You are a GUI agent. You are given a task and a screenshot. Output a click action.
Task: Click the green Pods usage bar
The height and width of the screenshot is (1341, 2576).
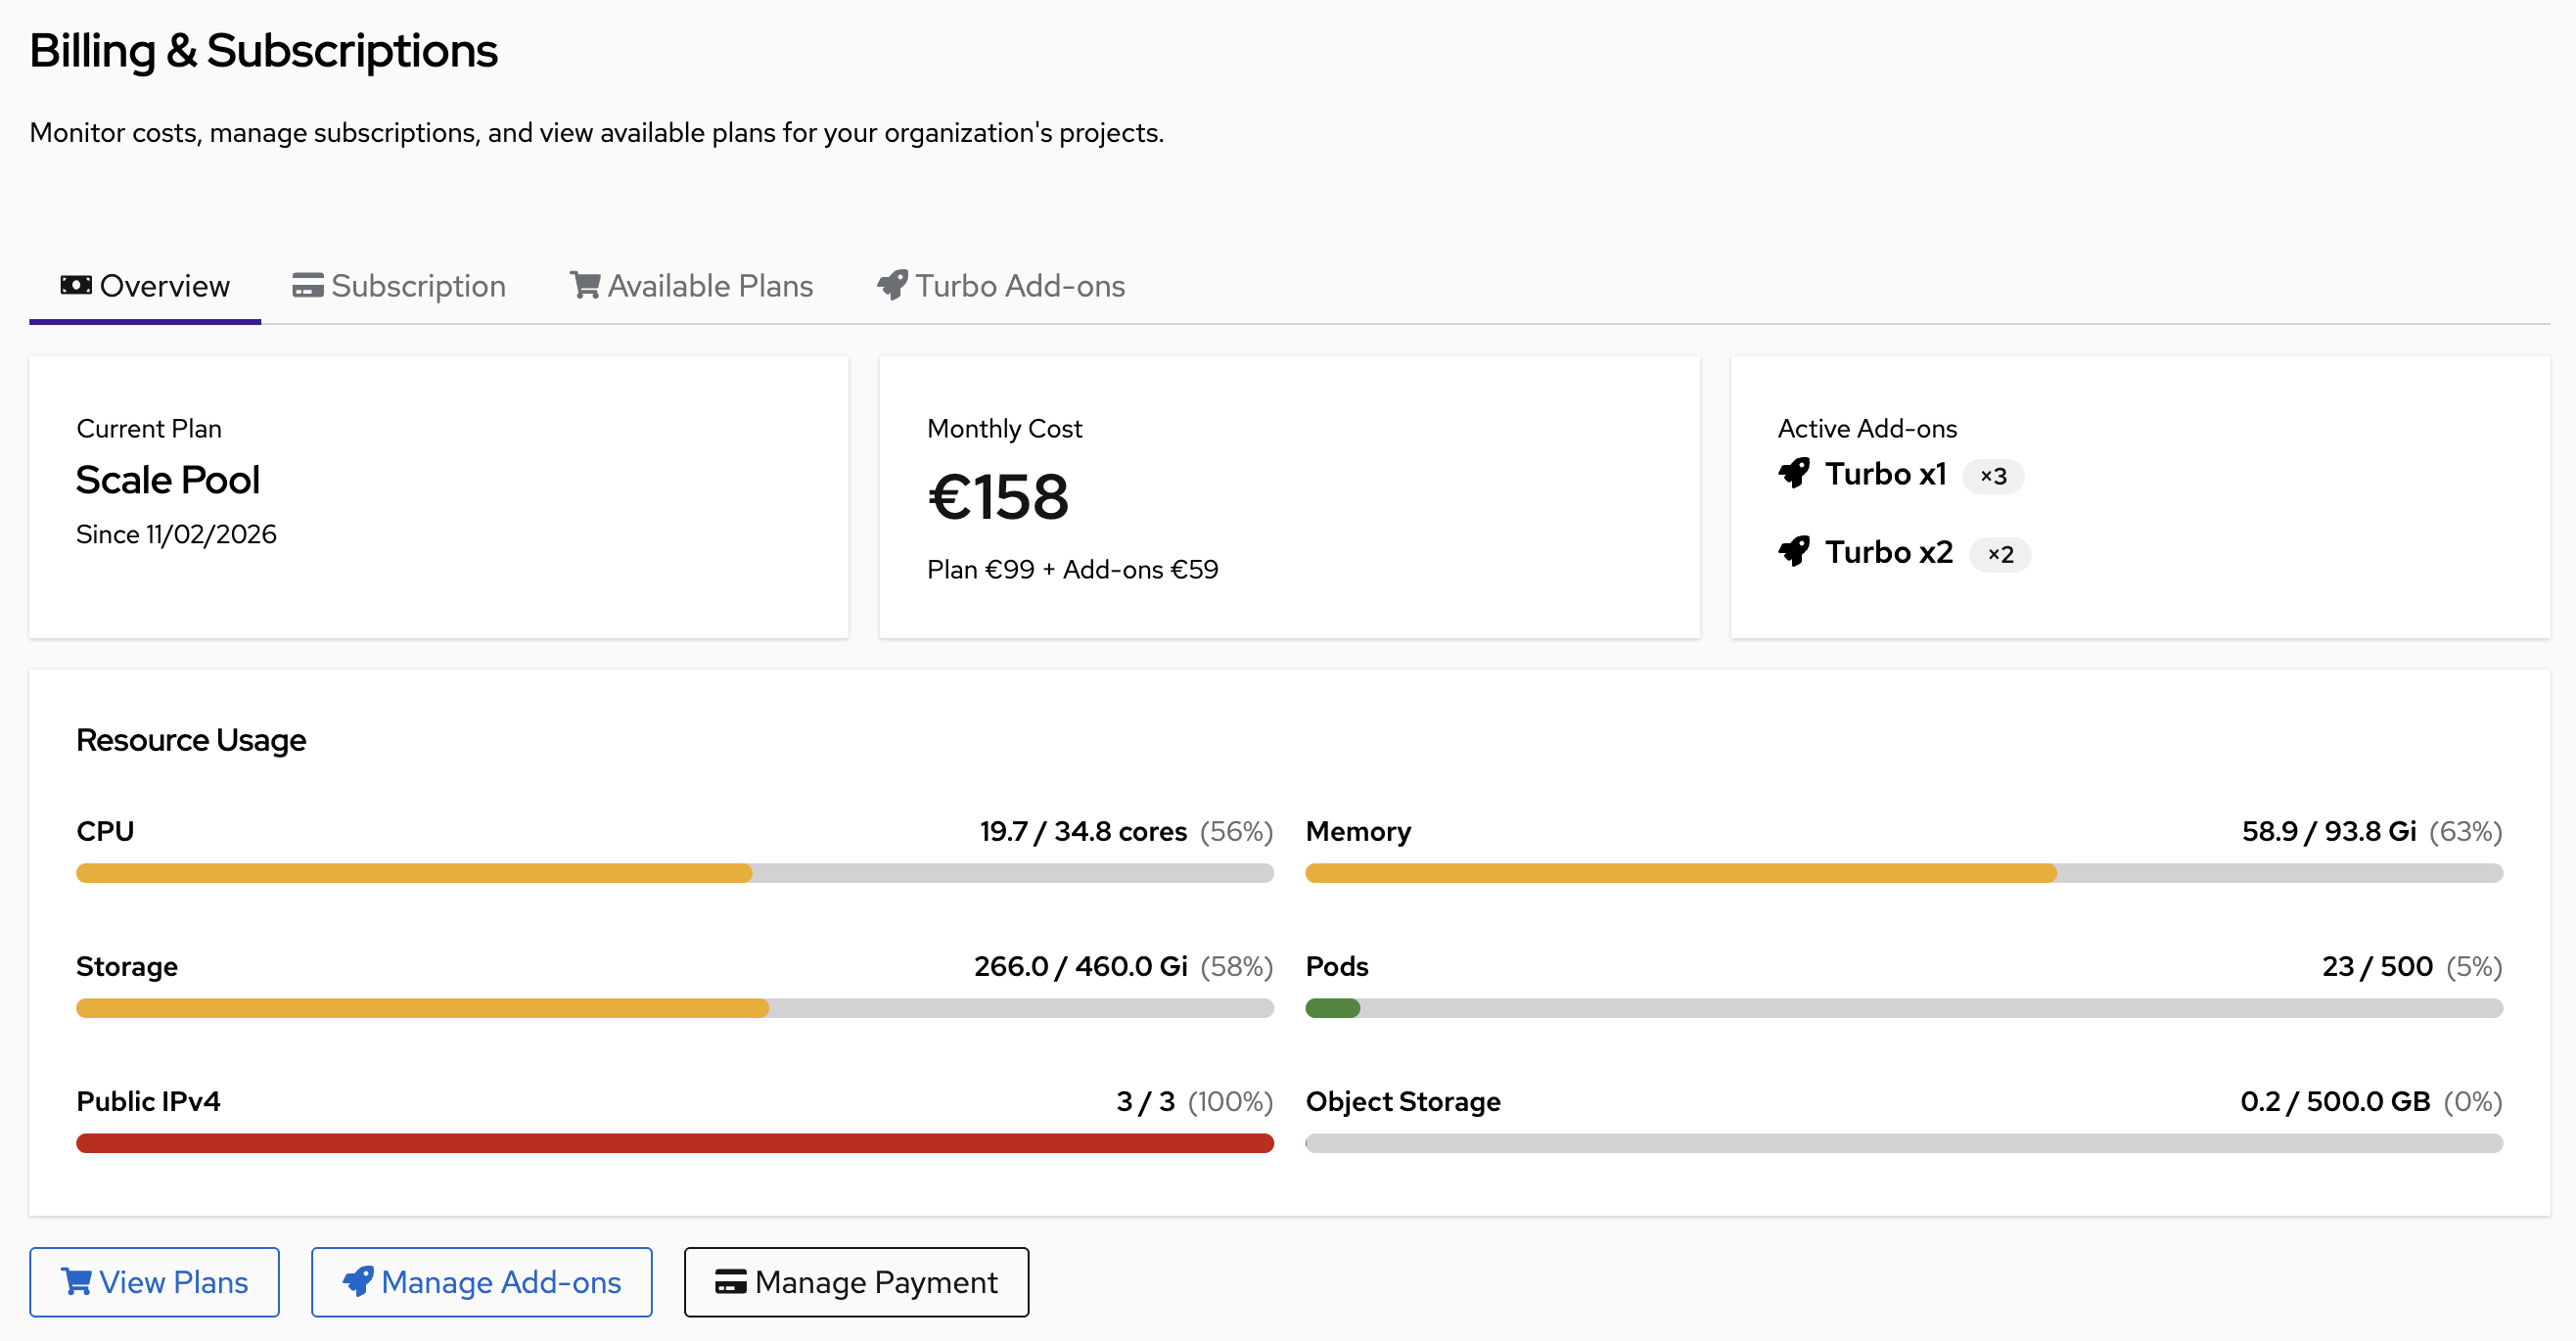click(1332, 1008)
